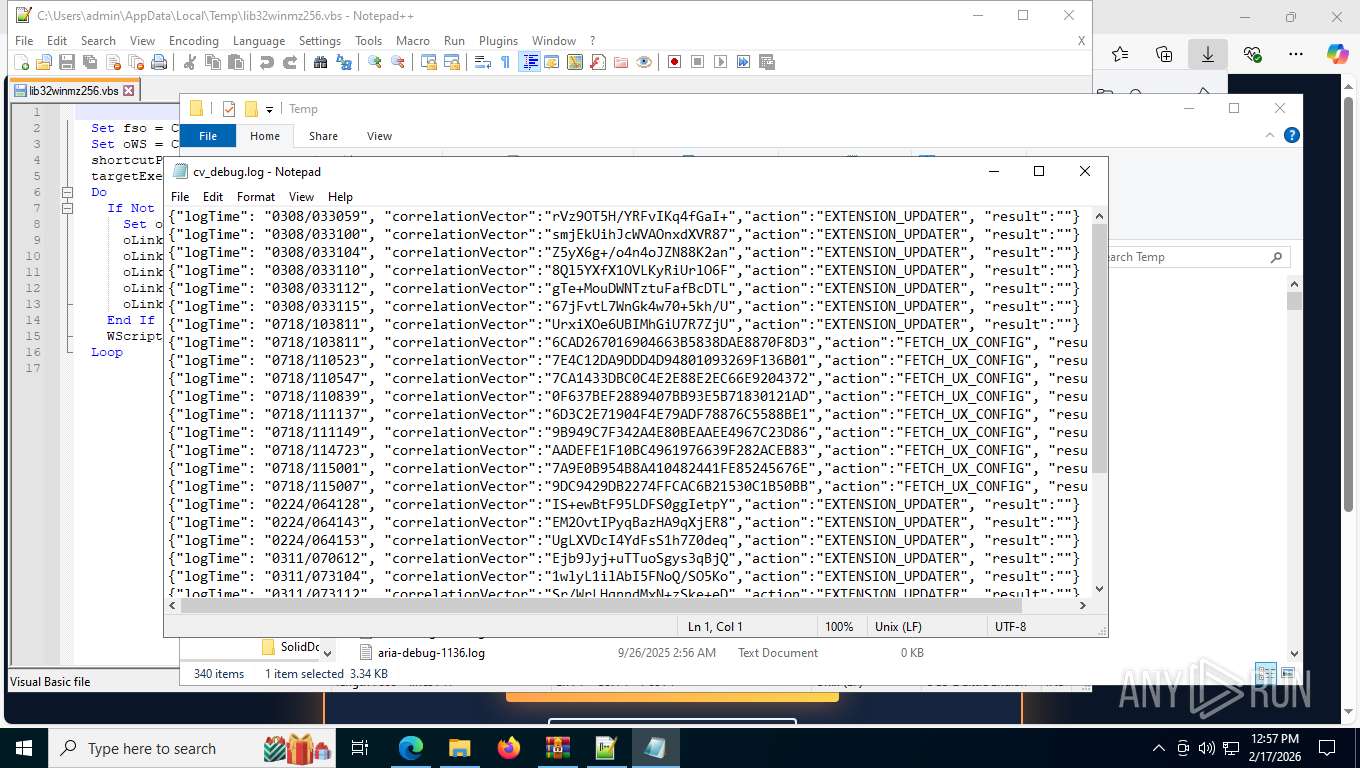The width and height of the screenshot is (1360, 768).
Task: Select aria-debug-1136.log file in Explorer
Action: (x=432, y=653)
